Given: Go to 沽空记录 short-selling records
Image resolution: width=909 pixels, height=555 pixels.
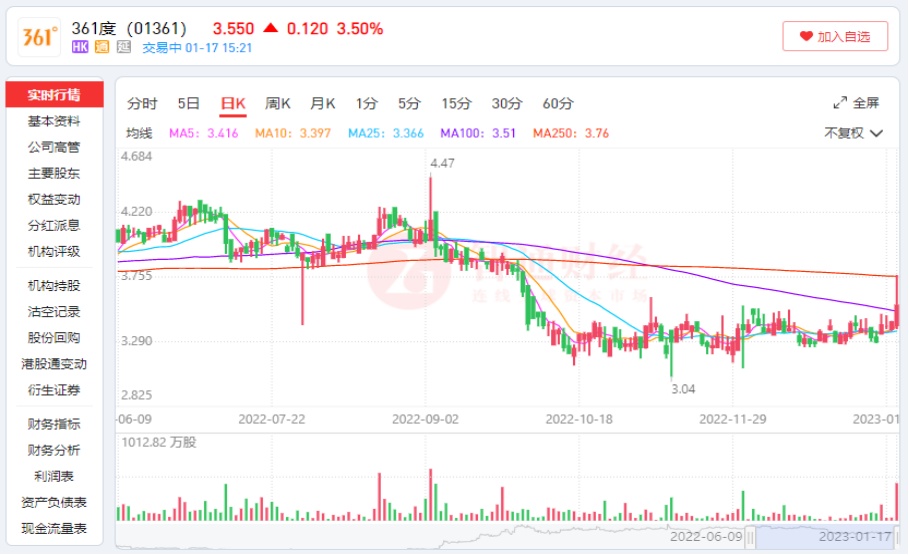Looking at the screenshot, I should pos(54,312).
